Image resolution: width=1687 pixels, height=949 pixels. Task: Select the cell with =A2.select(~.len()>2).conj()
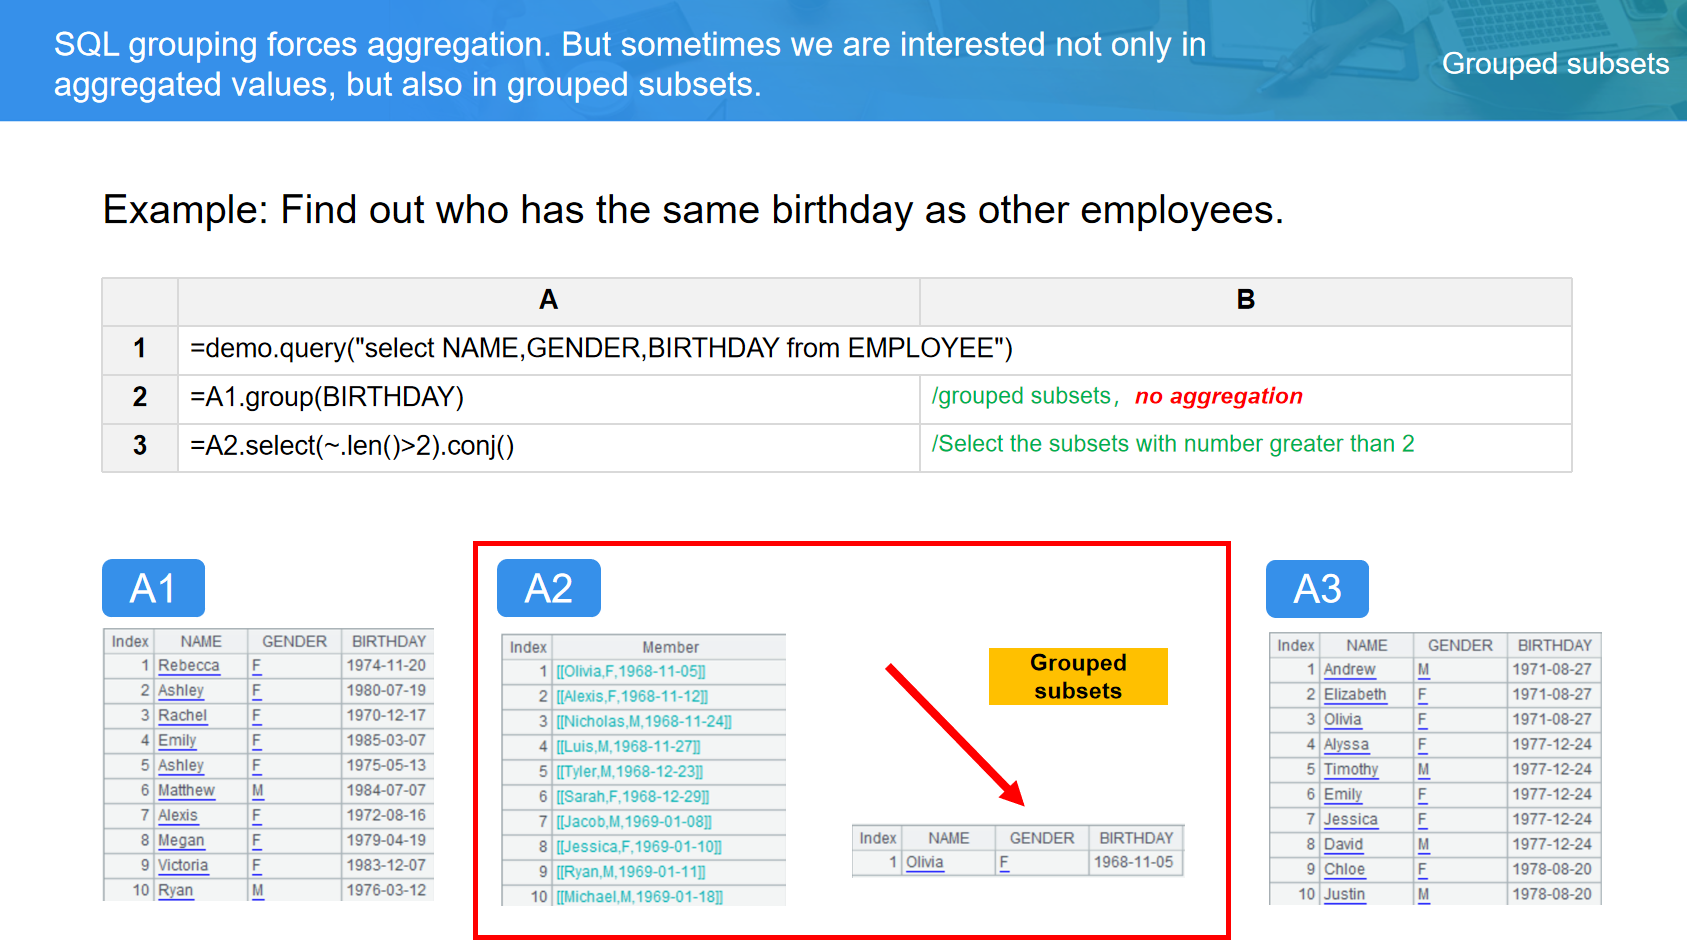pyautogui.click(x=352, y=446)
